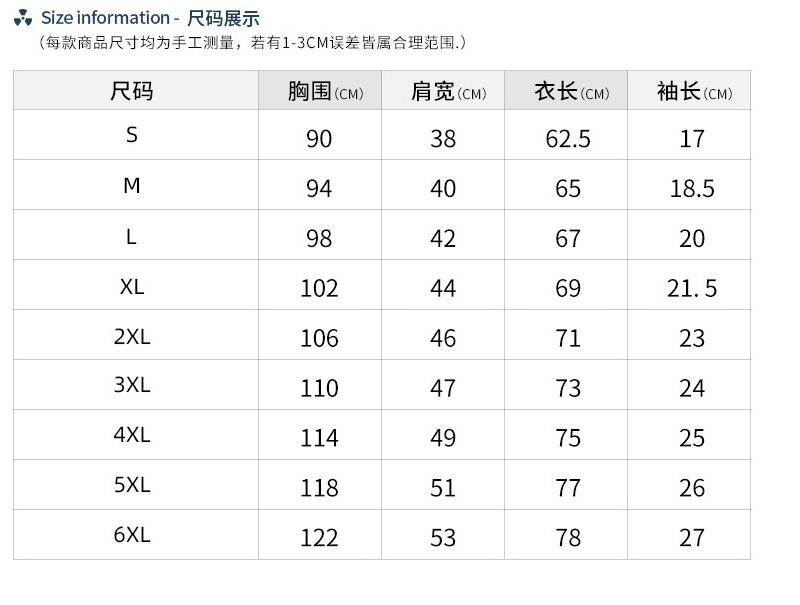Click the 尺码 column header
This screenshot has height=605, width=800.
tap(136, 90)
